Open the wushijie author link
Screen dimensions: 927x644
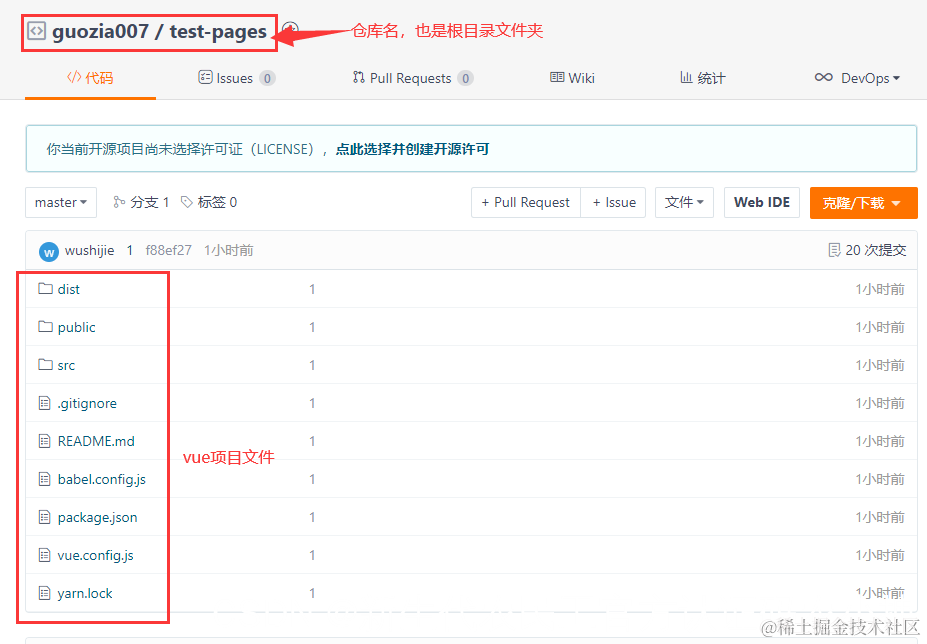(89, 251)
